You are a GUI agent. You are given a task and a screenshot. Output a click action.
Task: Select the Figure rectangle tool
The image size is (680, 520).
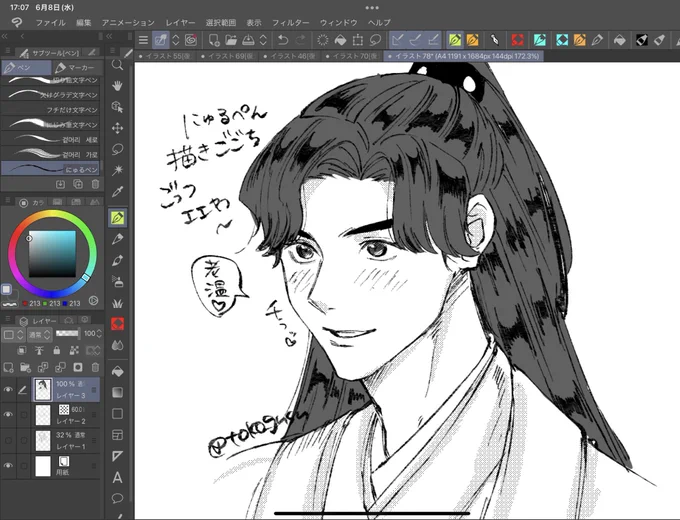point(117,414)
